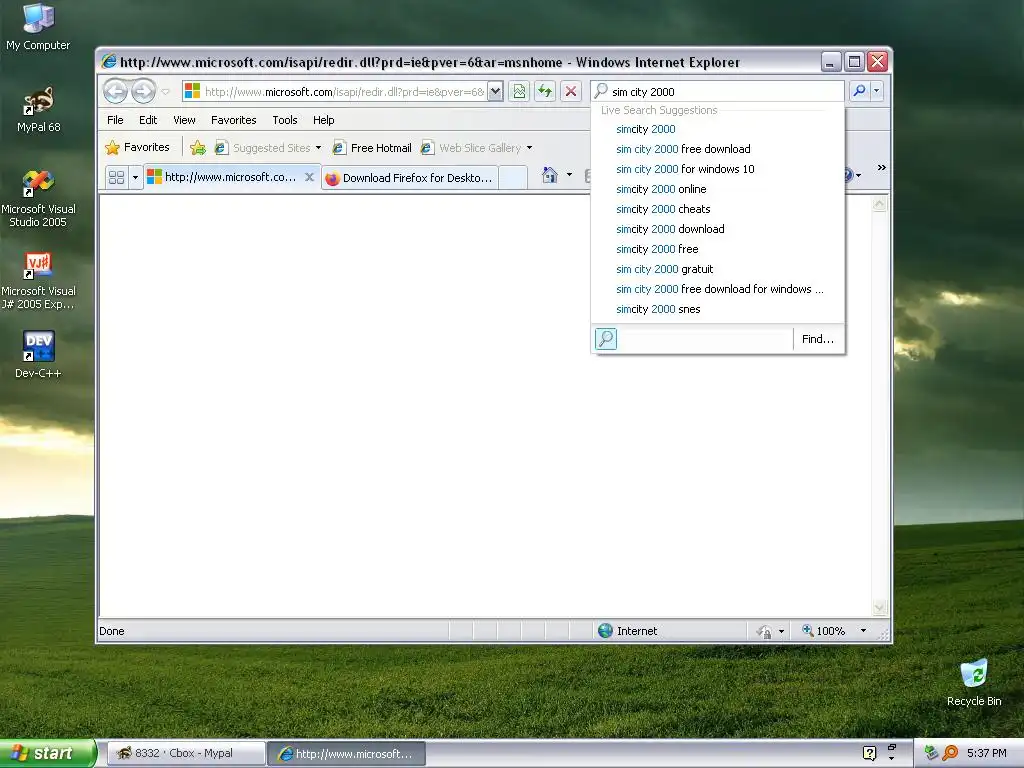Select the Dev-C++ desktop shortcut

pos(38,354)
